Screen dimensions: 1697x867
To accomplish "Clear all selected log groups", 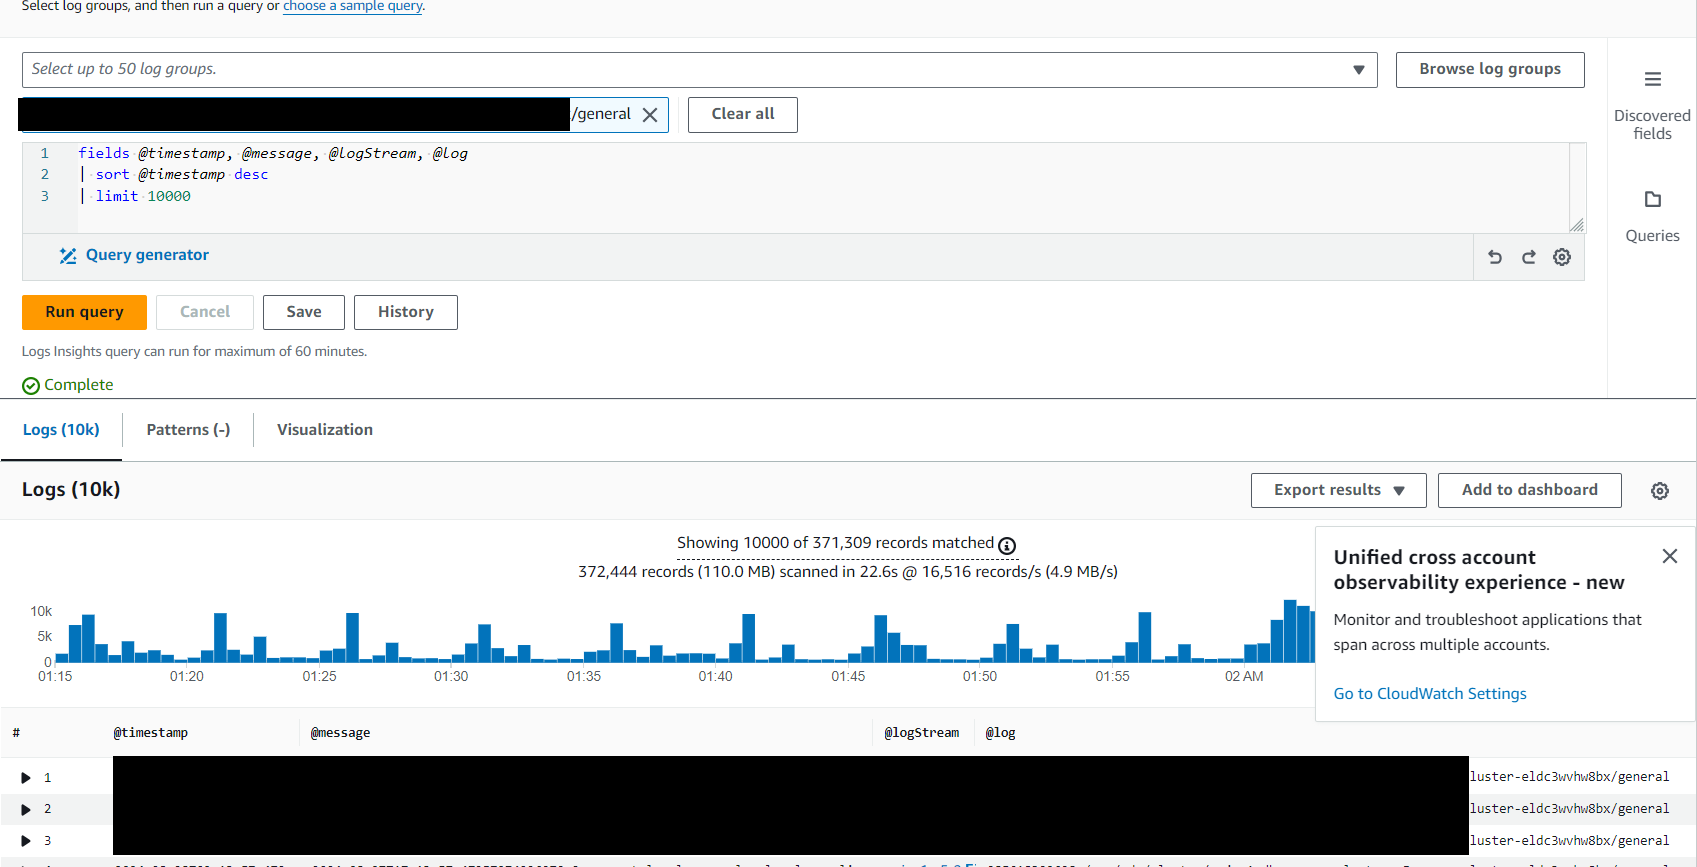I will click(743, 114).
